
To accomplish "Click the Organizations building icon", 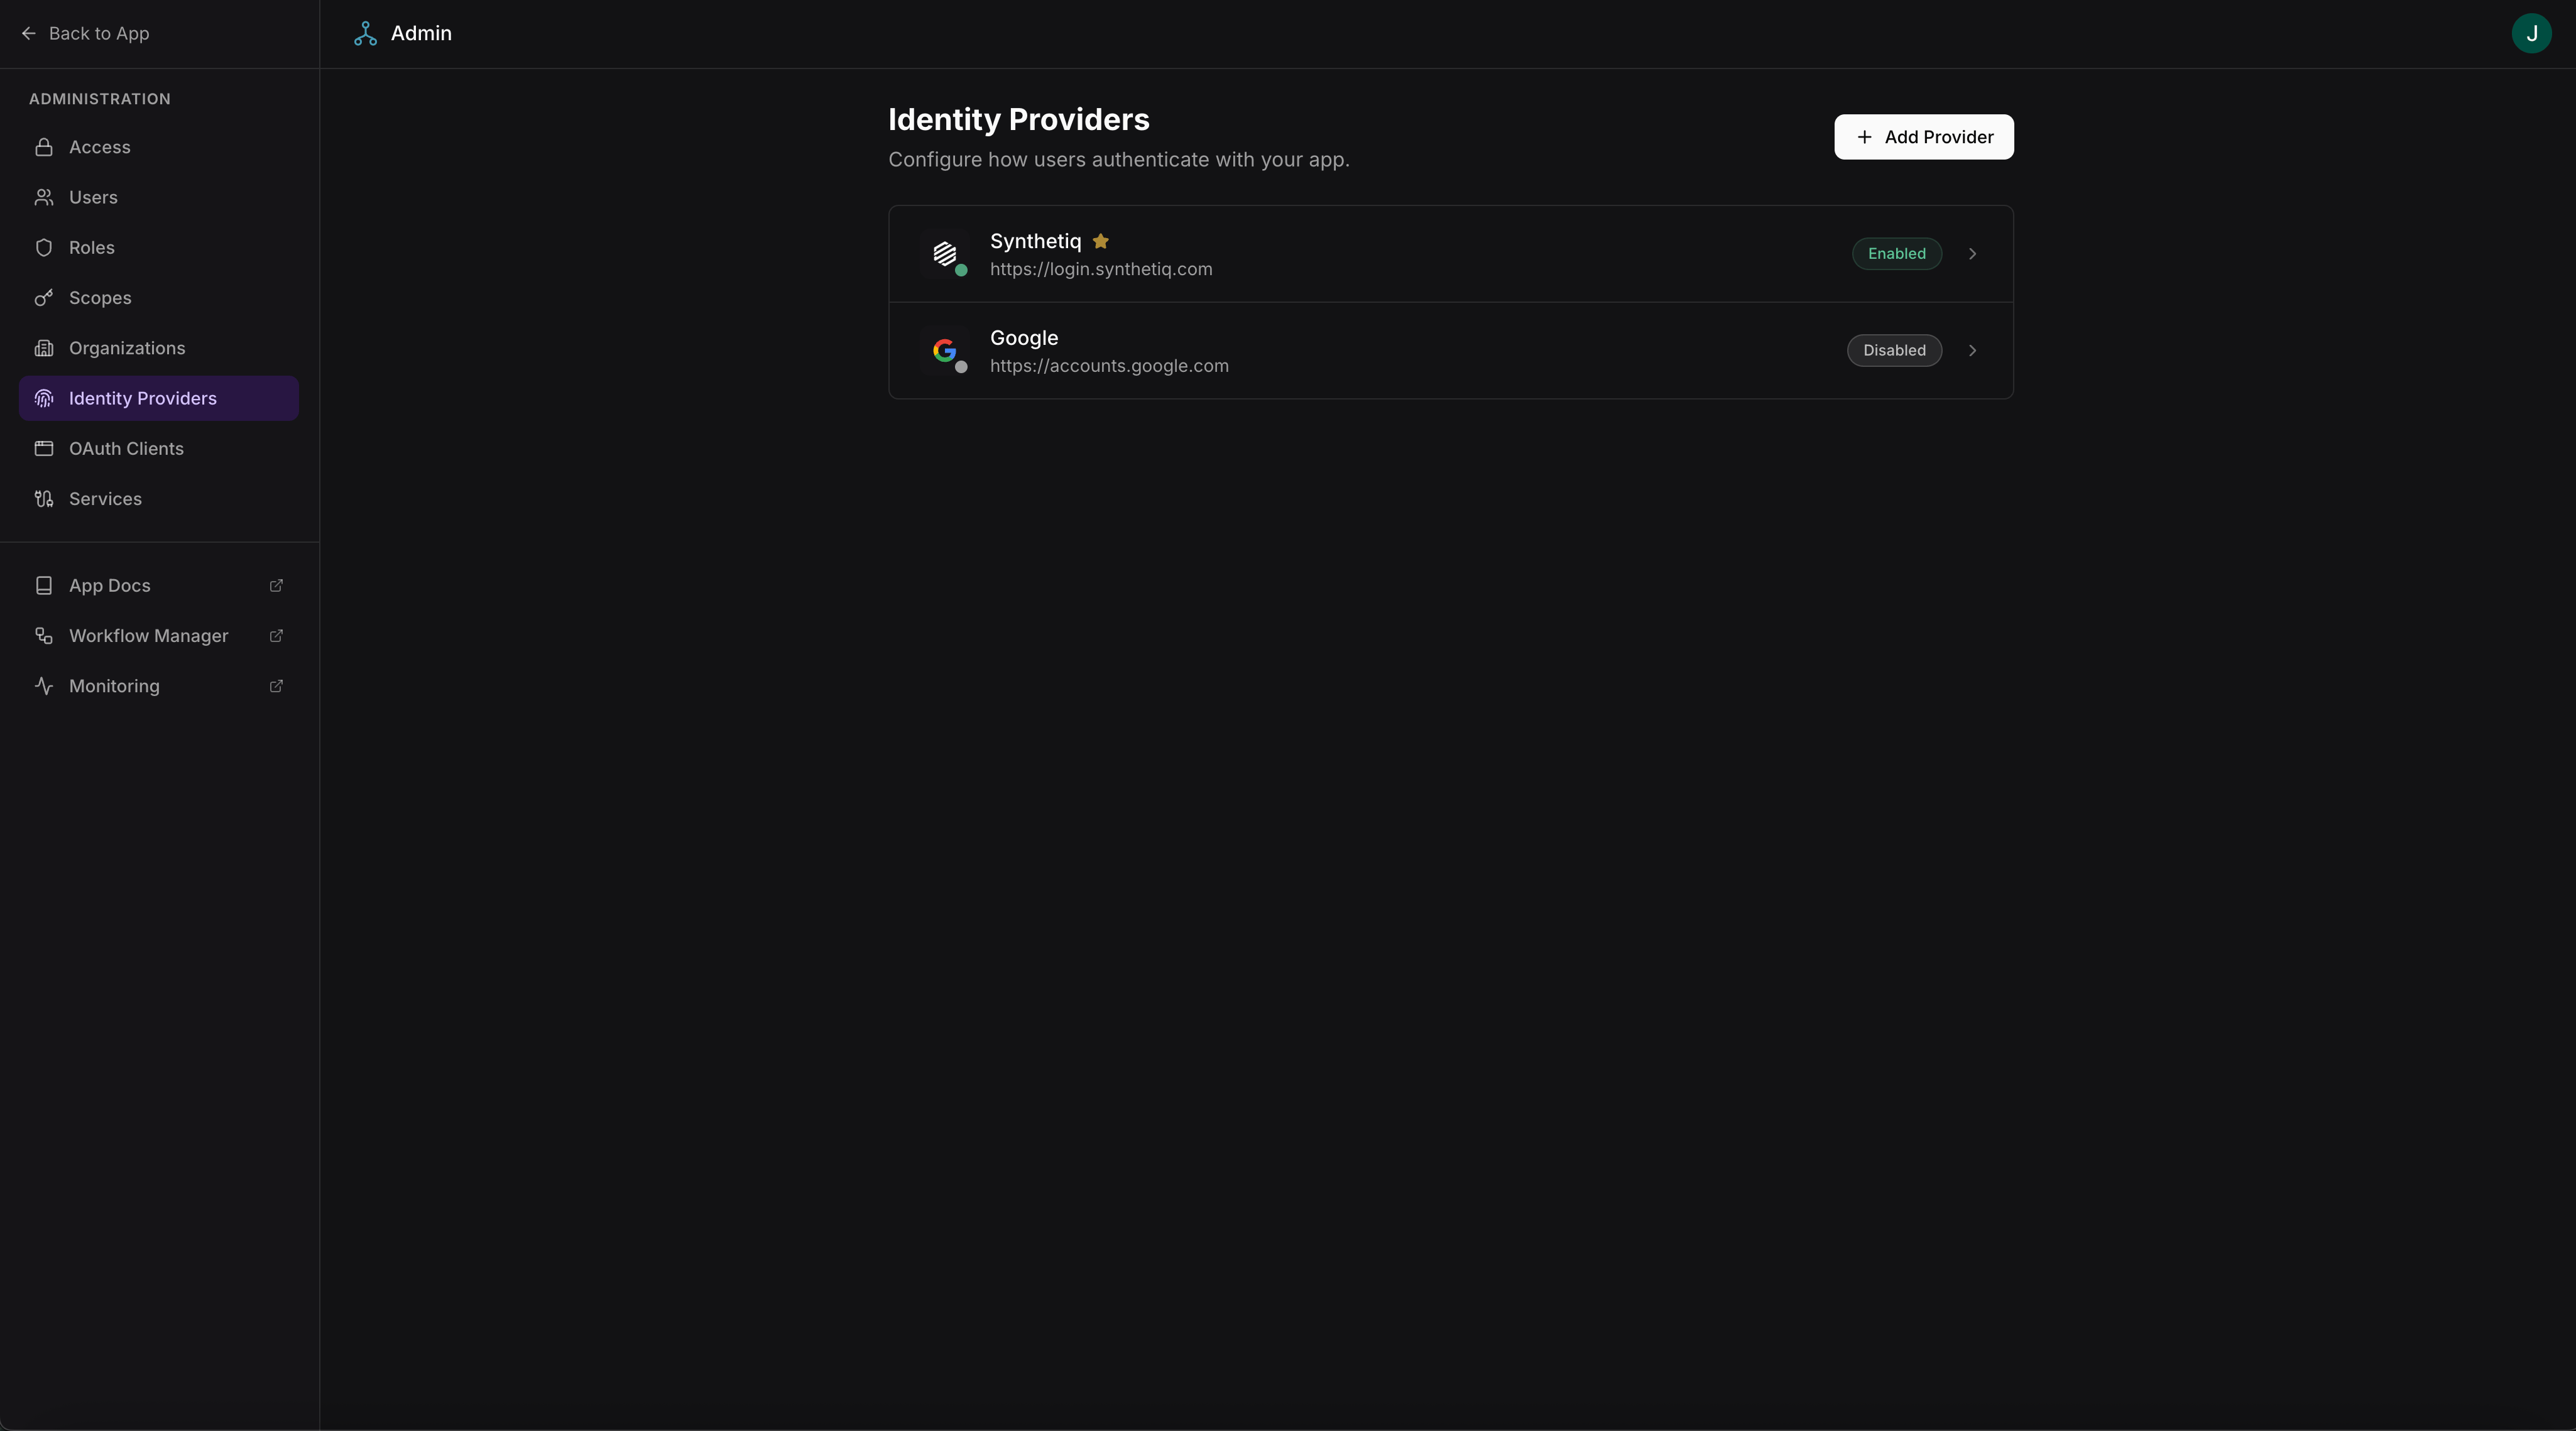I will [44, 348].
